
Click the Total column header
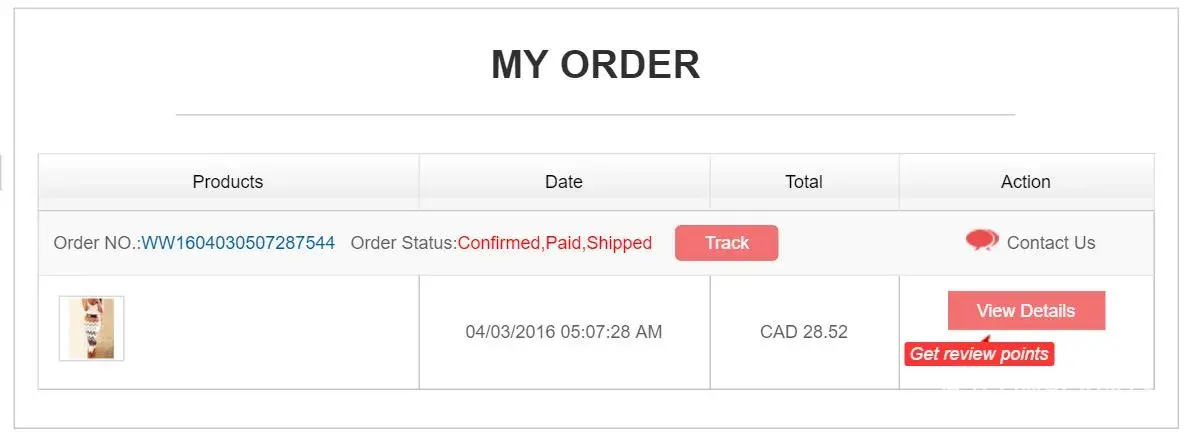pos(804,182)
